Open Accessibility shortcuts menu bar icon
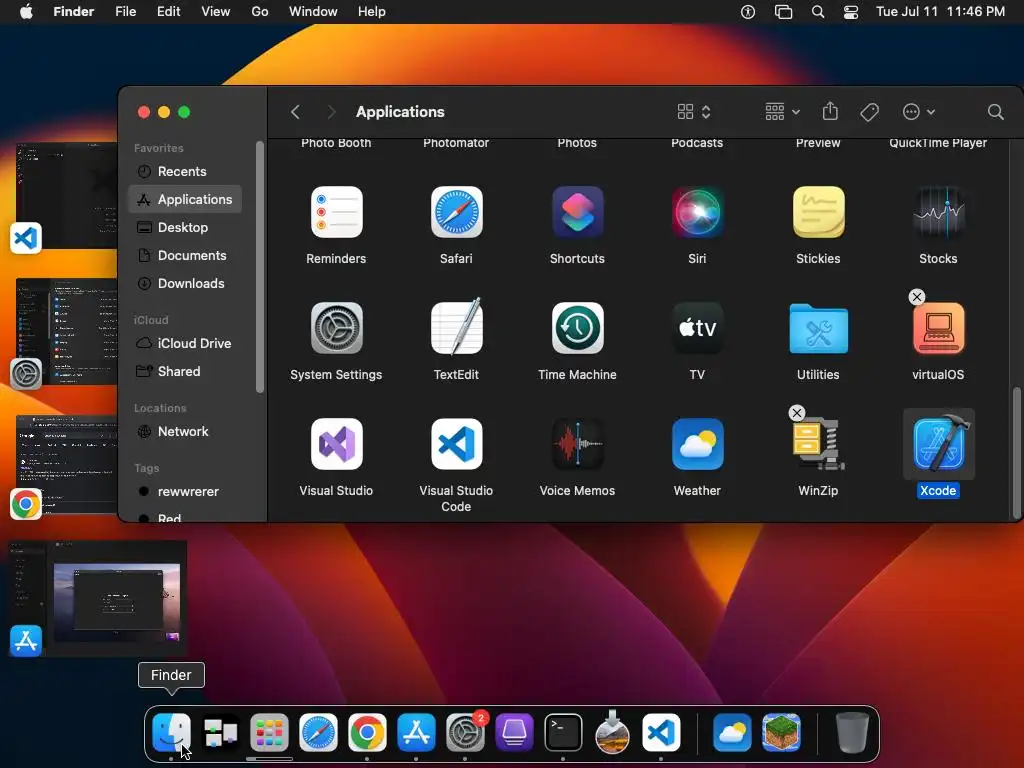This screenshot has width=1024, height=768. (x=748, y=12)
